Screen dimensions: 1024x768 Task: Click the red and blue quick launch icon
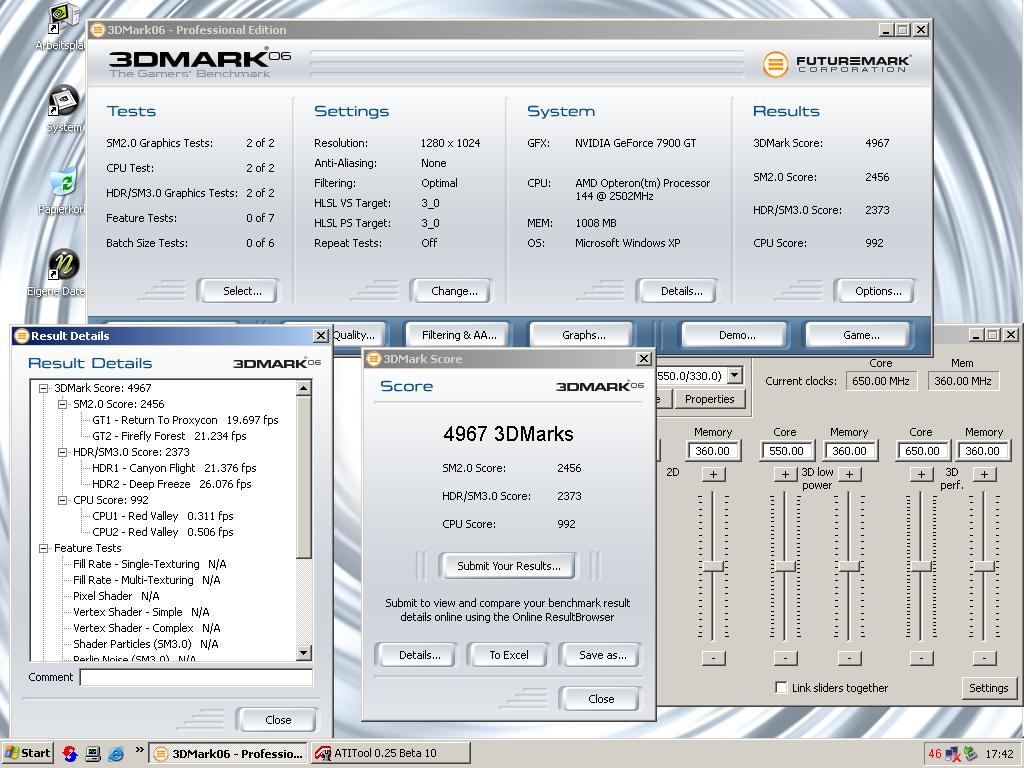pyautogui.click(x=70, y=754)
